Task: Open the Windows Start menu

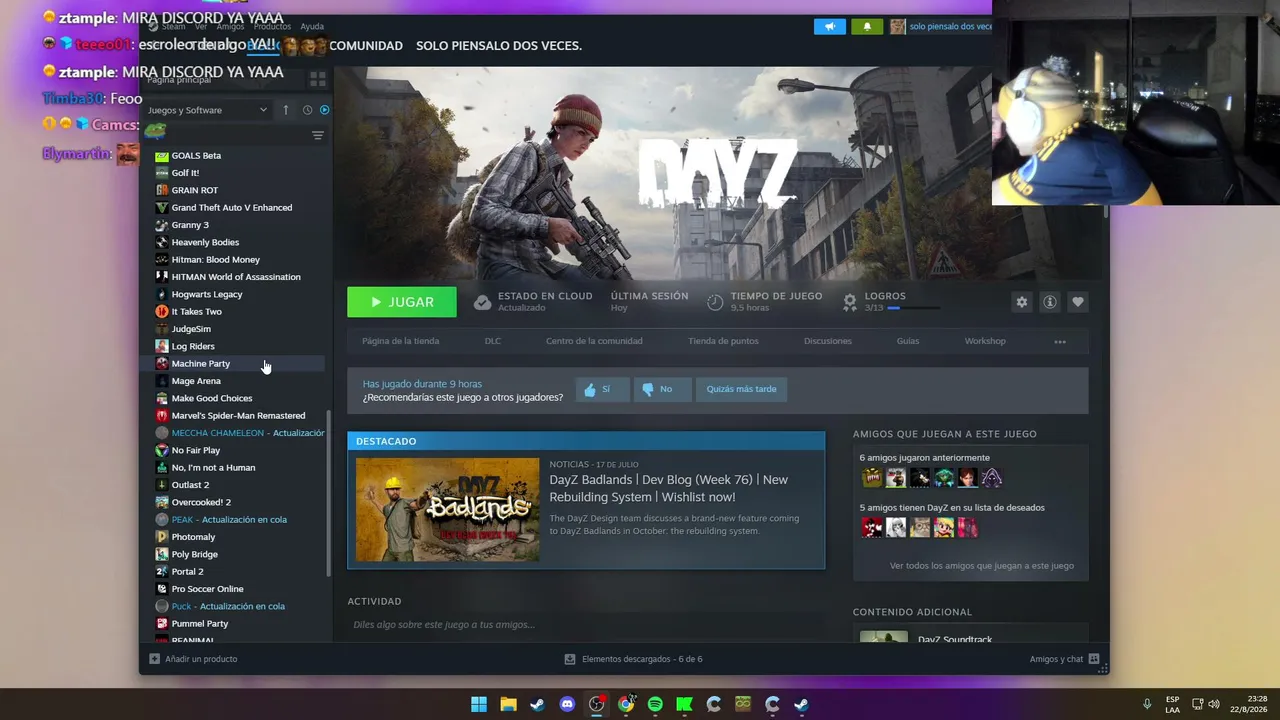Action: (479, 704)
